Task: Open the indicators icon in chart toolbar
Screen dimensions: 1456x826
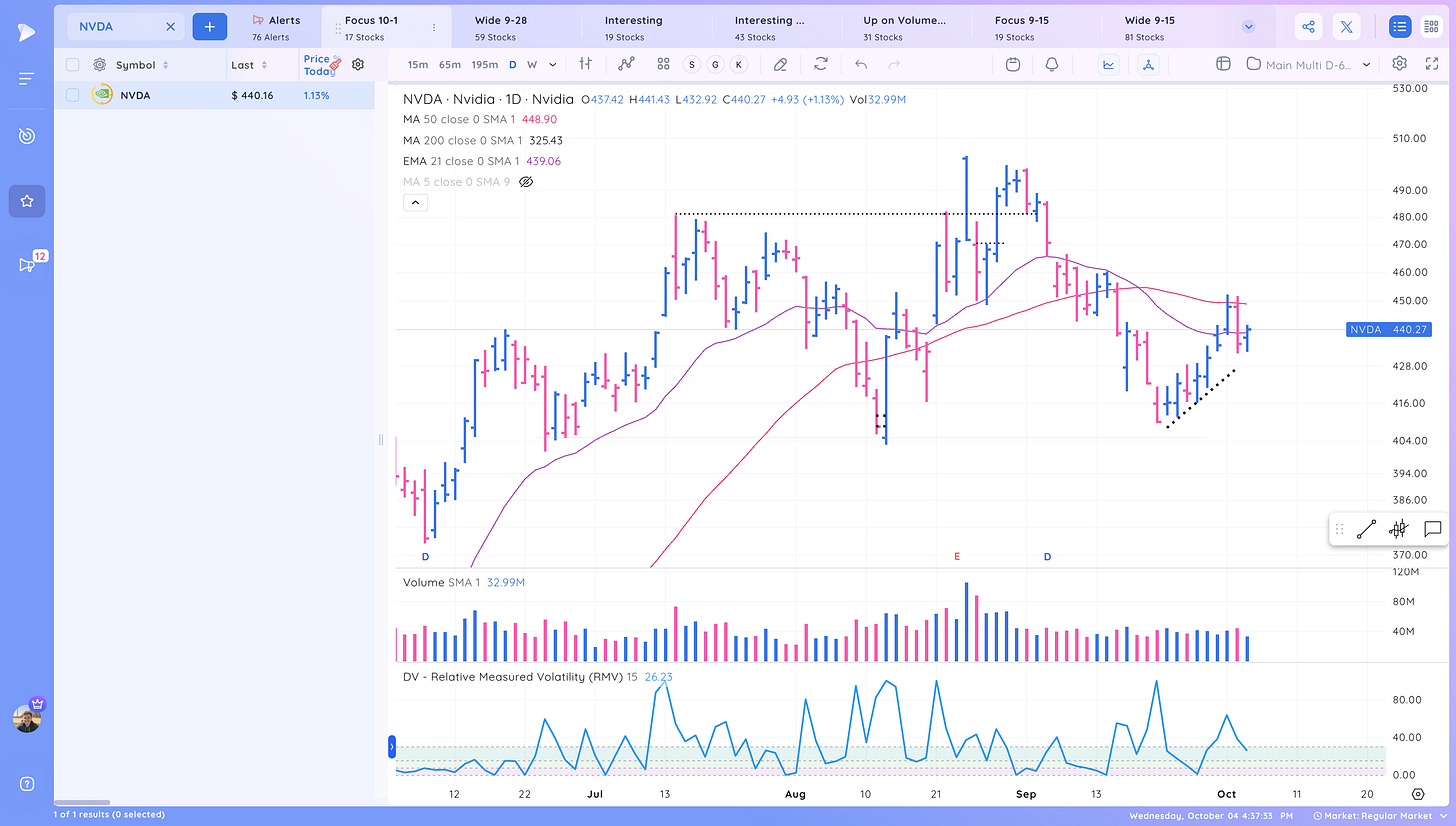Action: 627,64
